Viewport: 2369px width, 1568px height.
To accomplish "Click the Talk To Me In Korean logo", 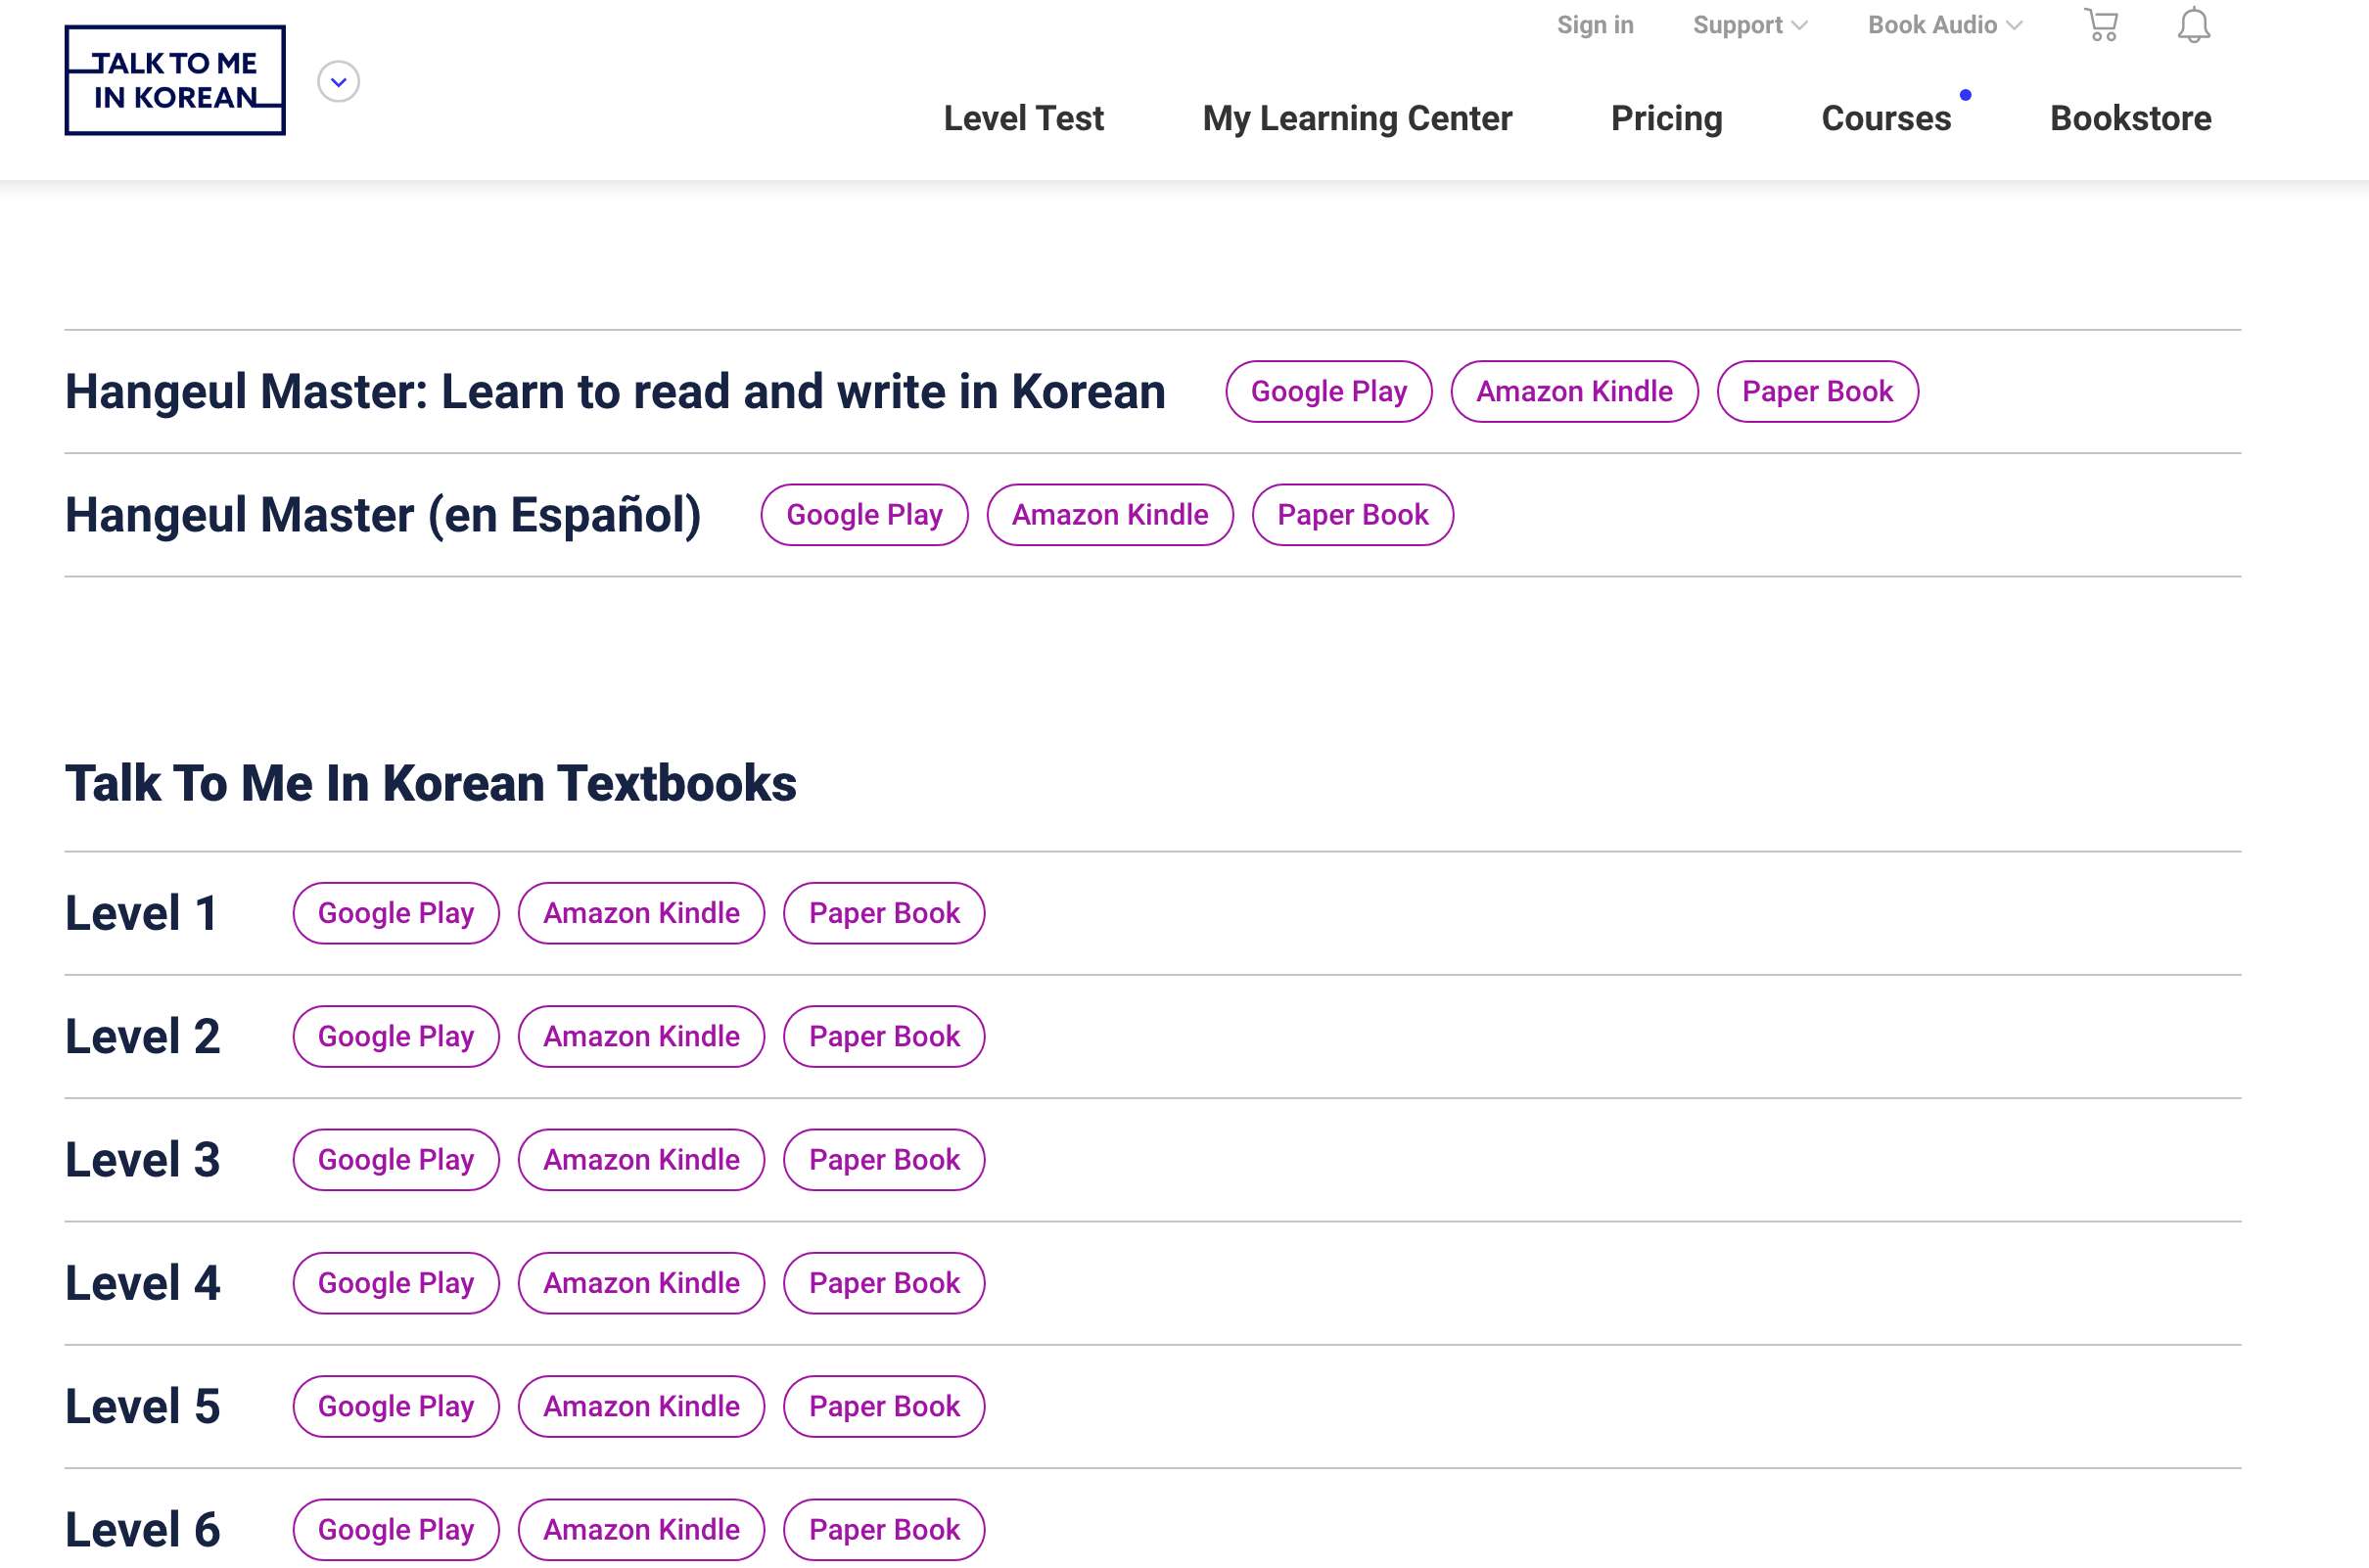I will coord(175,80).
